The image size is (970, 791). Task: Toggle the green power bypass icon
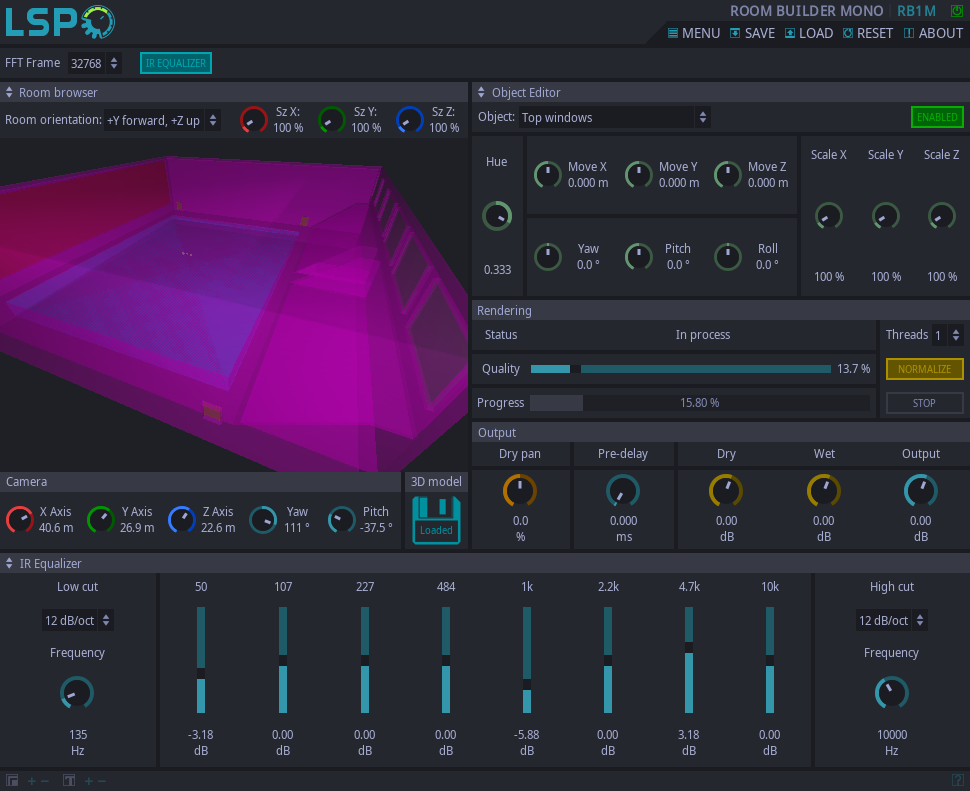pos(956,11)
